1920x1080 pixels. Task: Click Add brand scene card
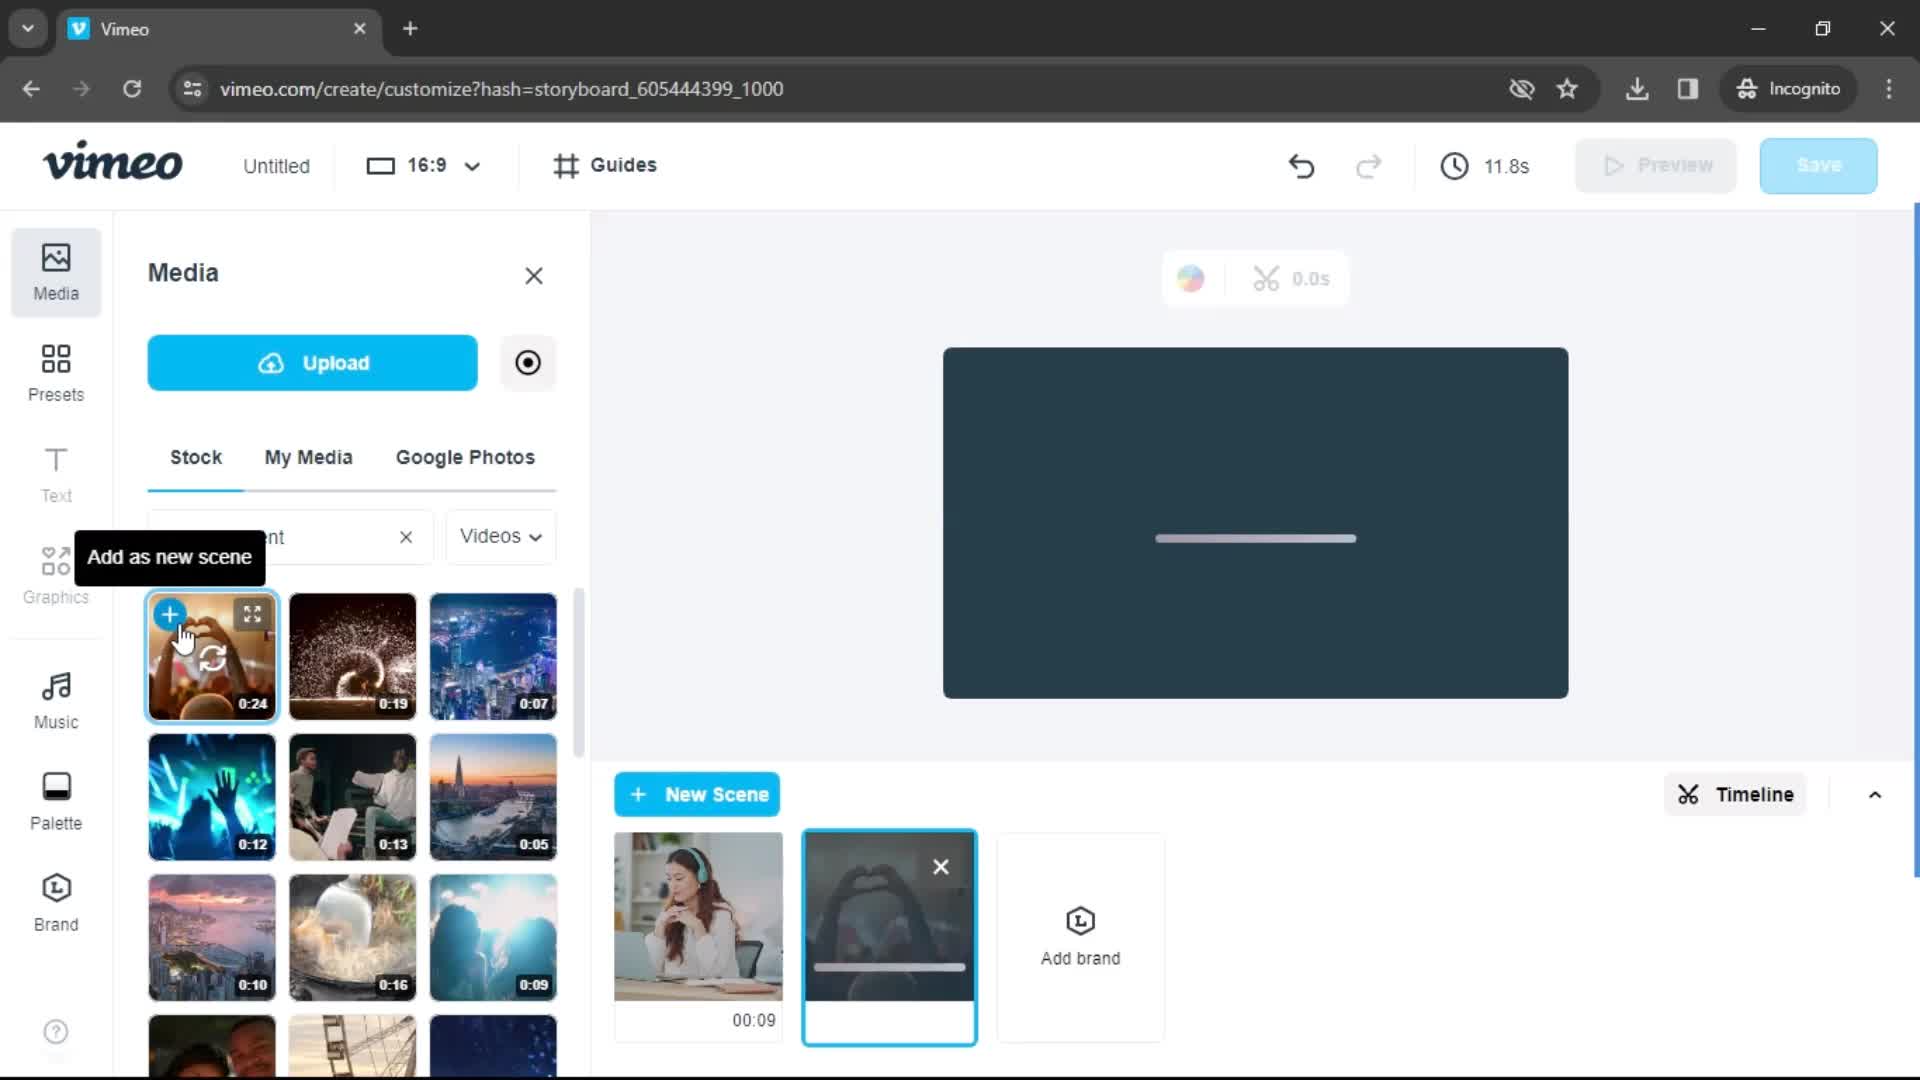click(1081, 937)
